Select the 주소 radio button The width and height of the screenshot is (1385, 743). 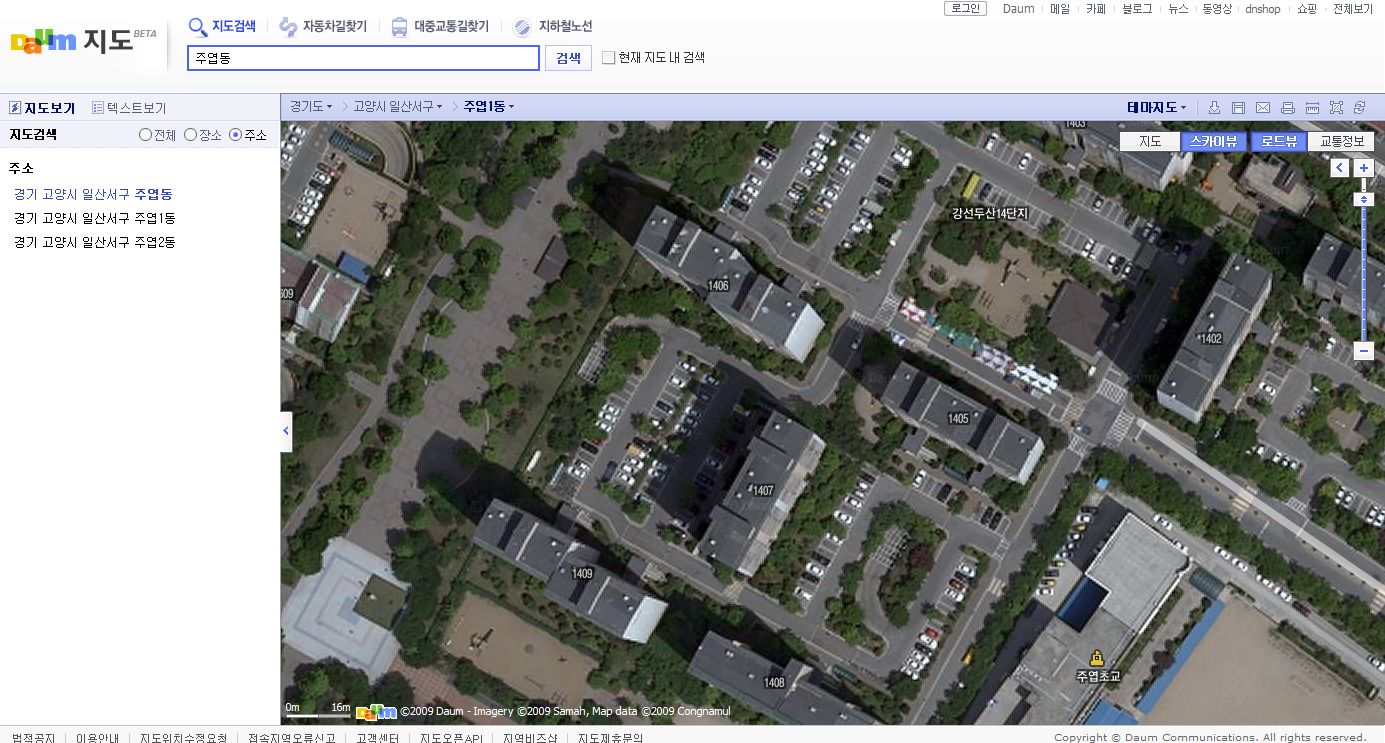click(x=235, y=135)
